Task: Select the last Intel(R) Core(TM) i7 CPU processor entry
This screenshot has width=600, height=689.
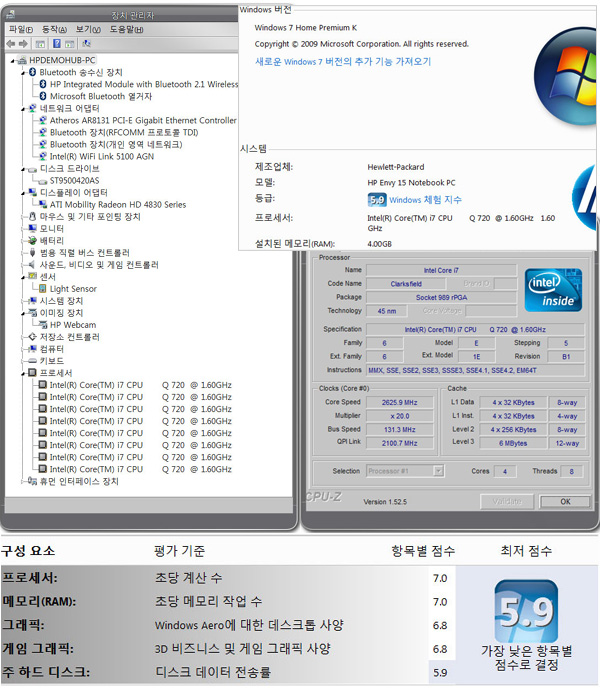Action: 140,469
